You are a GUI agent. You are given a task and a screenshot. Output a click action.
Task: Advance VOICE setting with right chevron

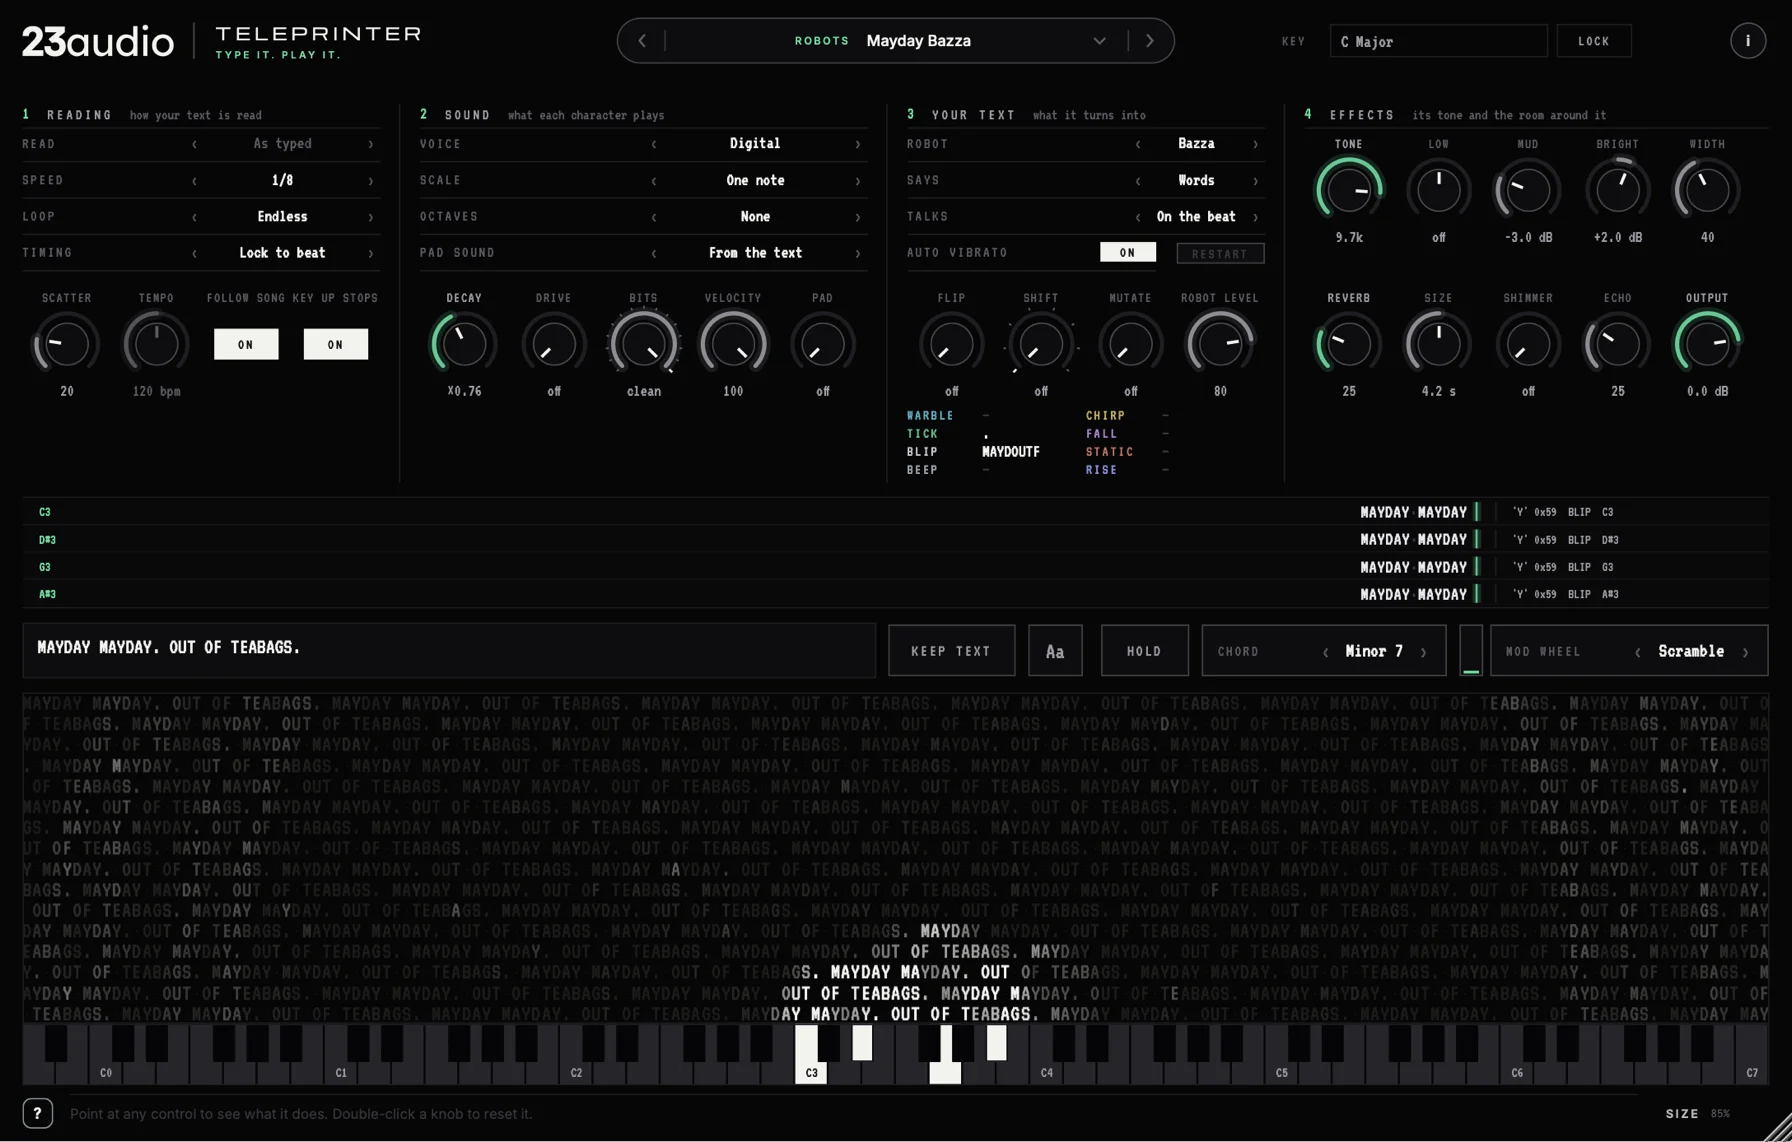point(857,144)
